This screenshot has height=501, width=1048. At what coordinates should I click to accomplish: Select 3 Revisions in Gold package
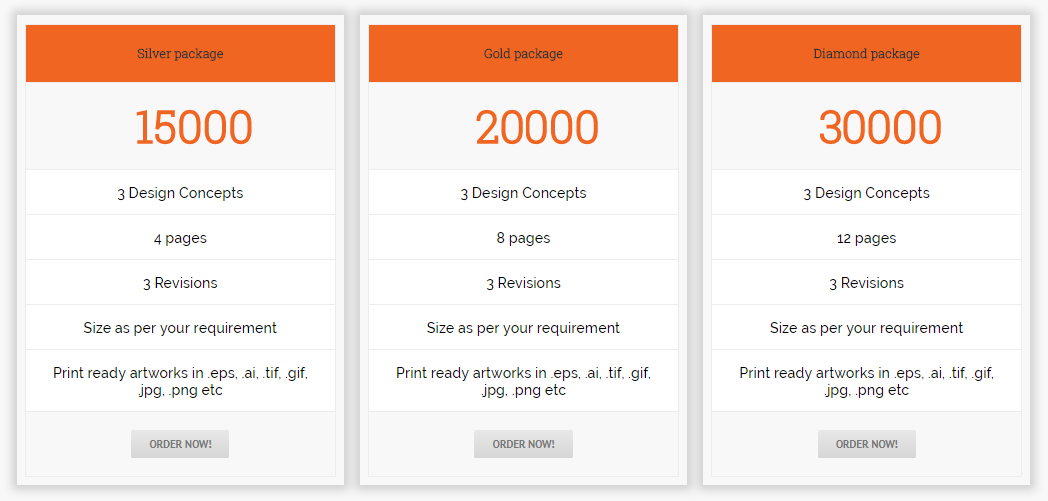523,283
